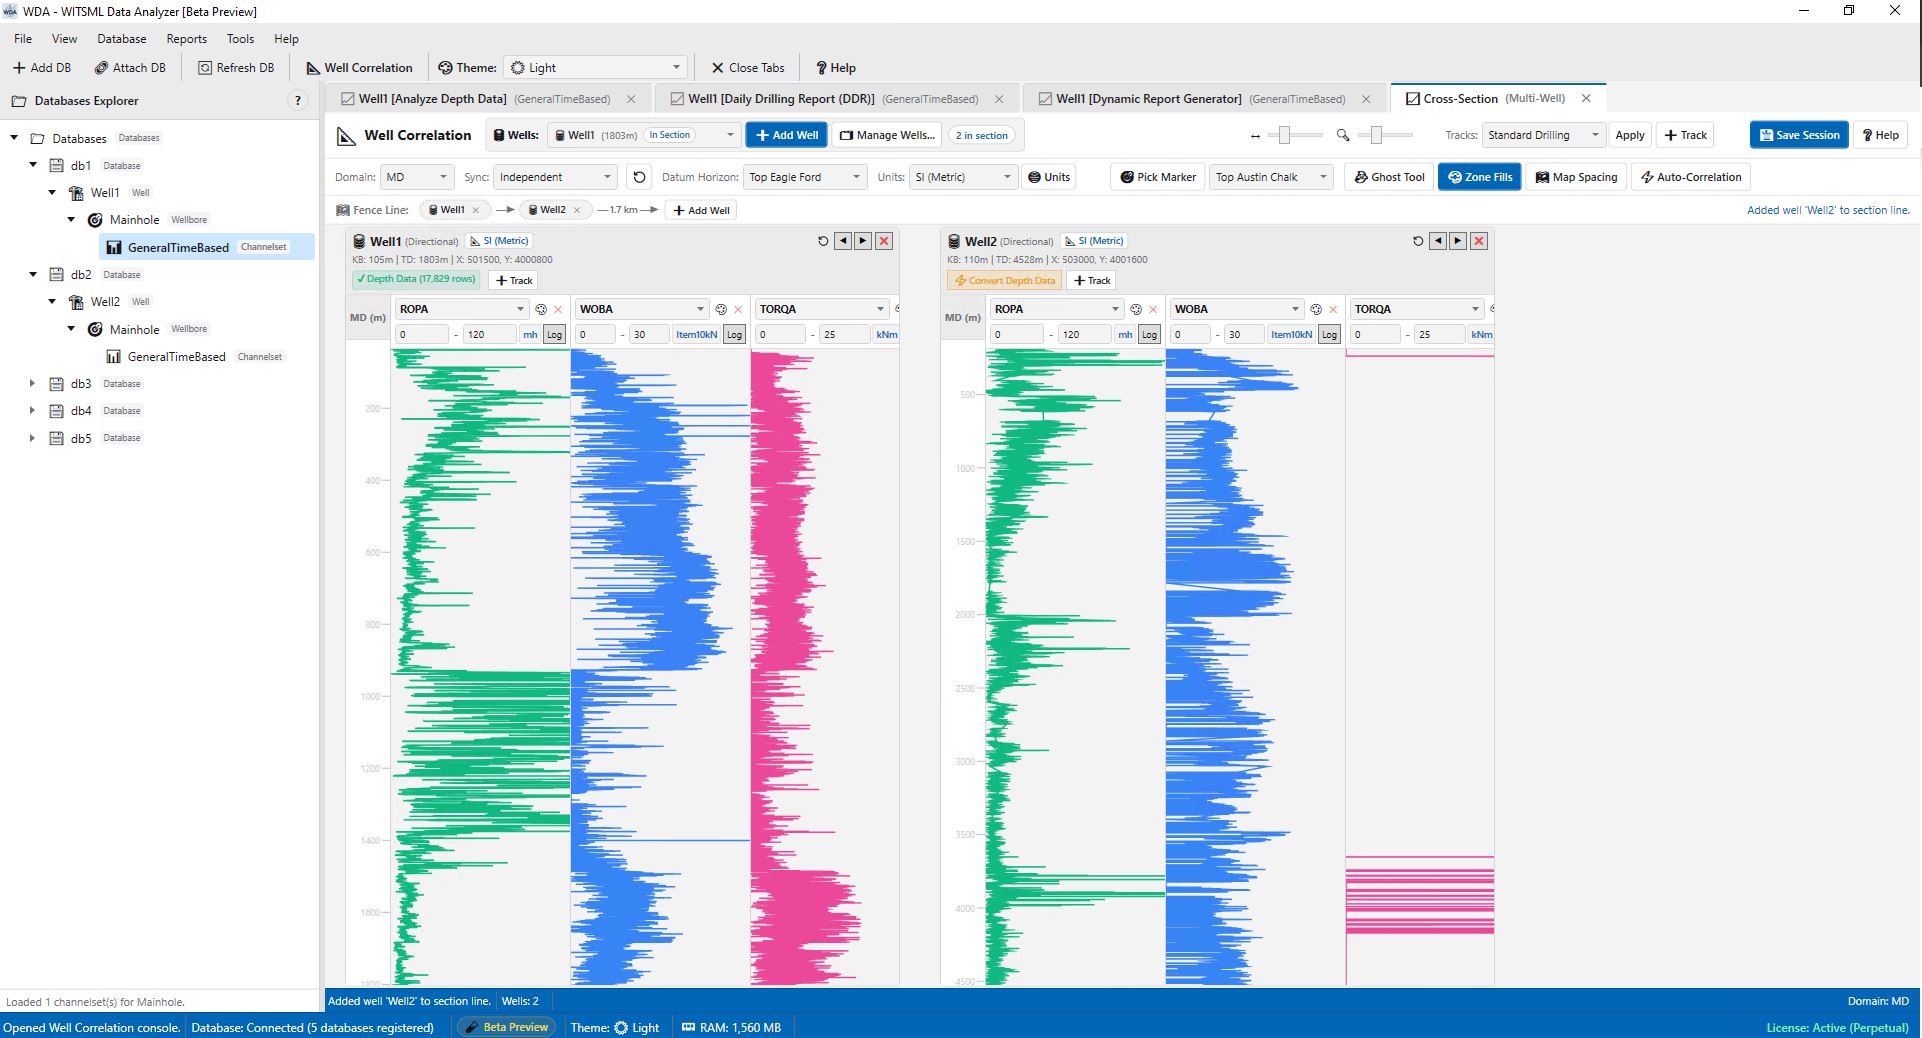Toggle Log scale for Well2 WOBA track

click(1330, 335)
